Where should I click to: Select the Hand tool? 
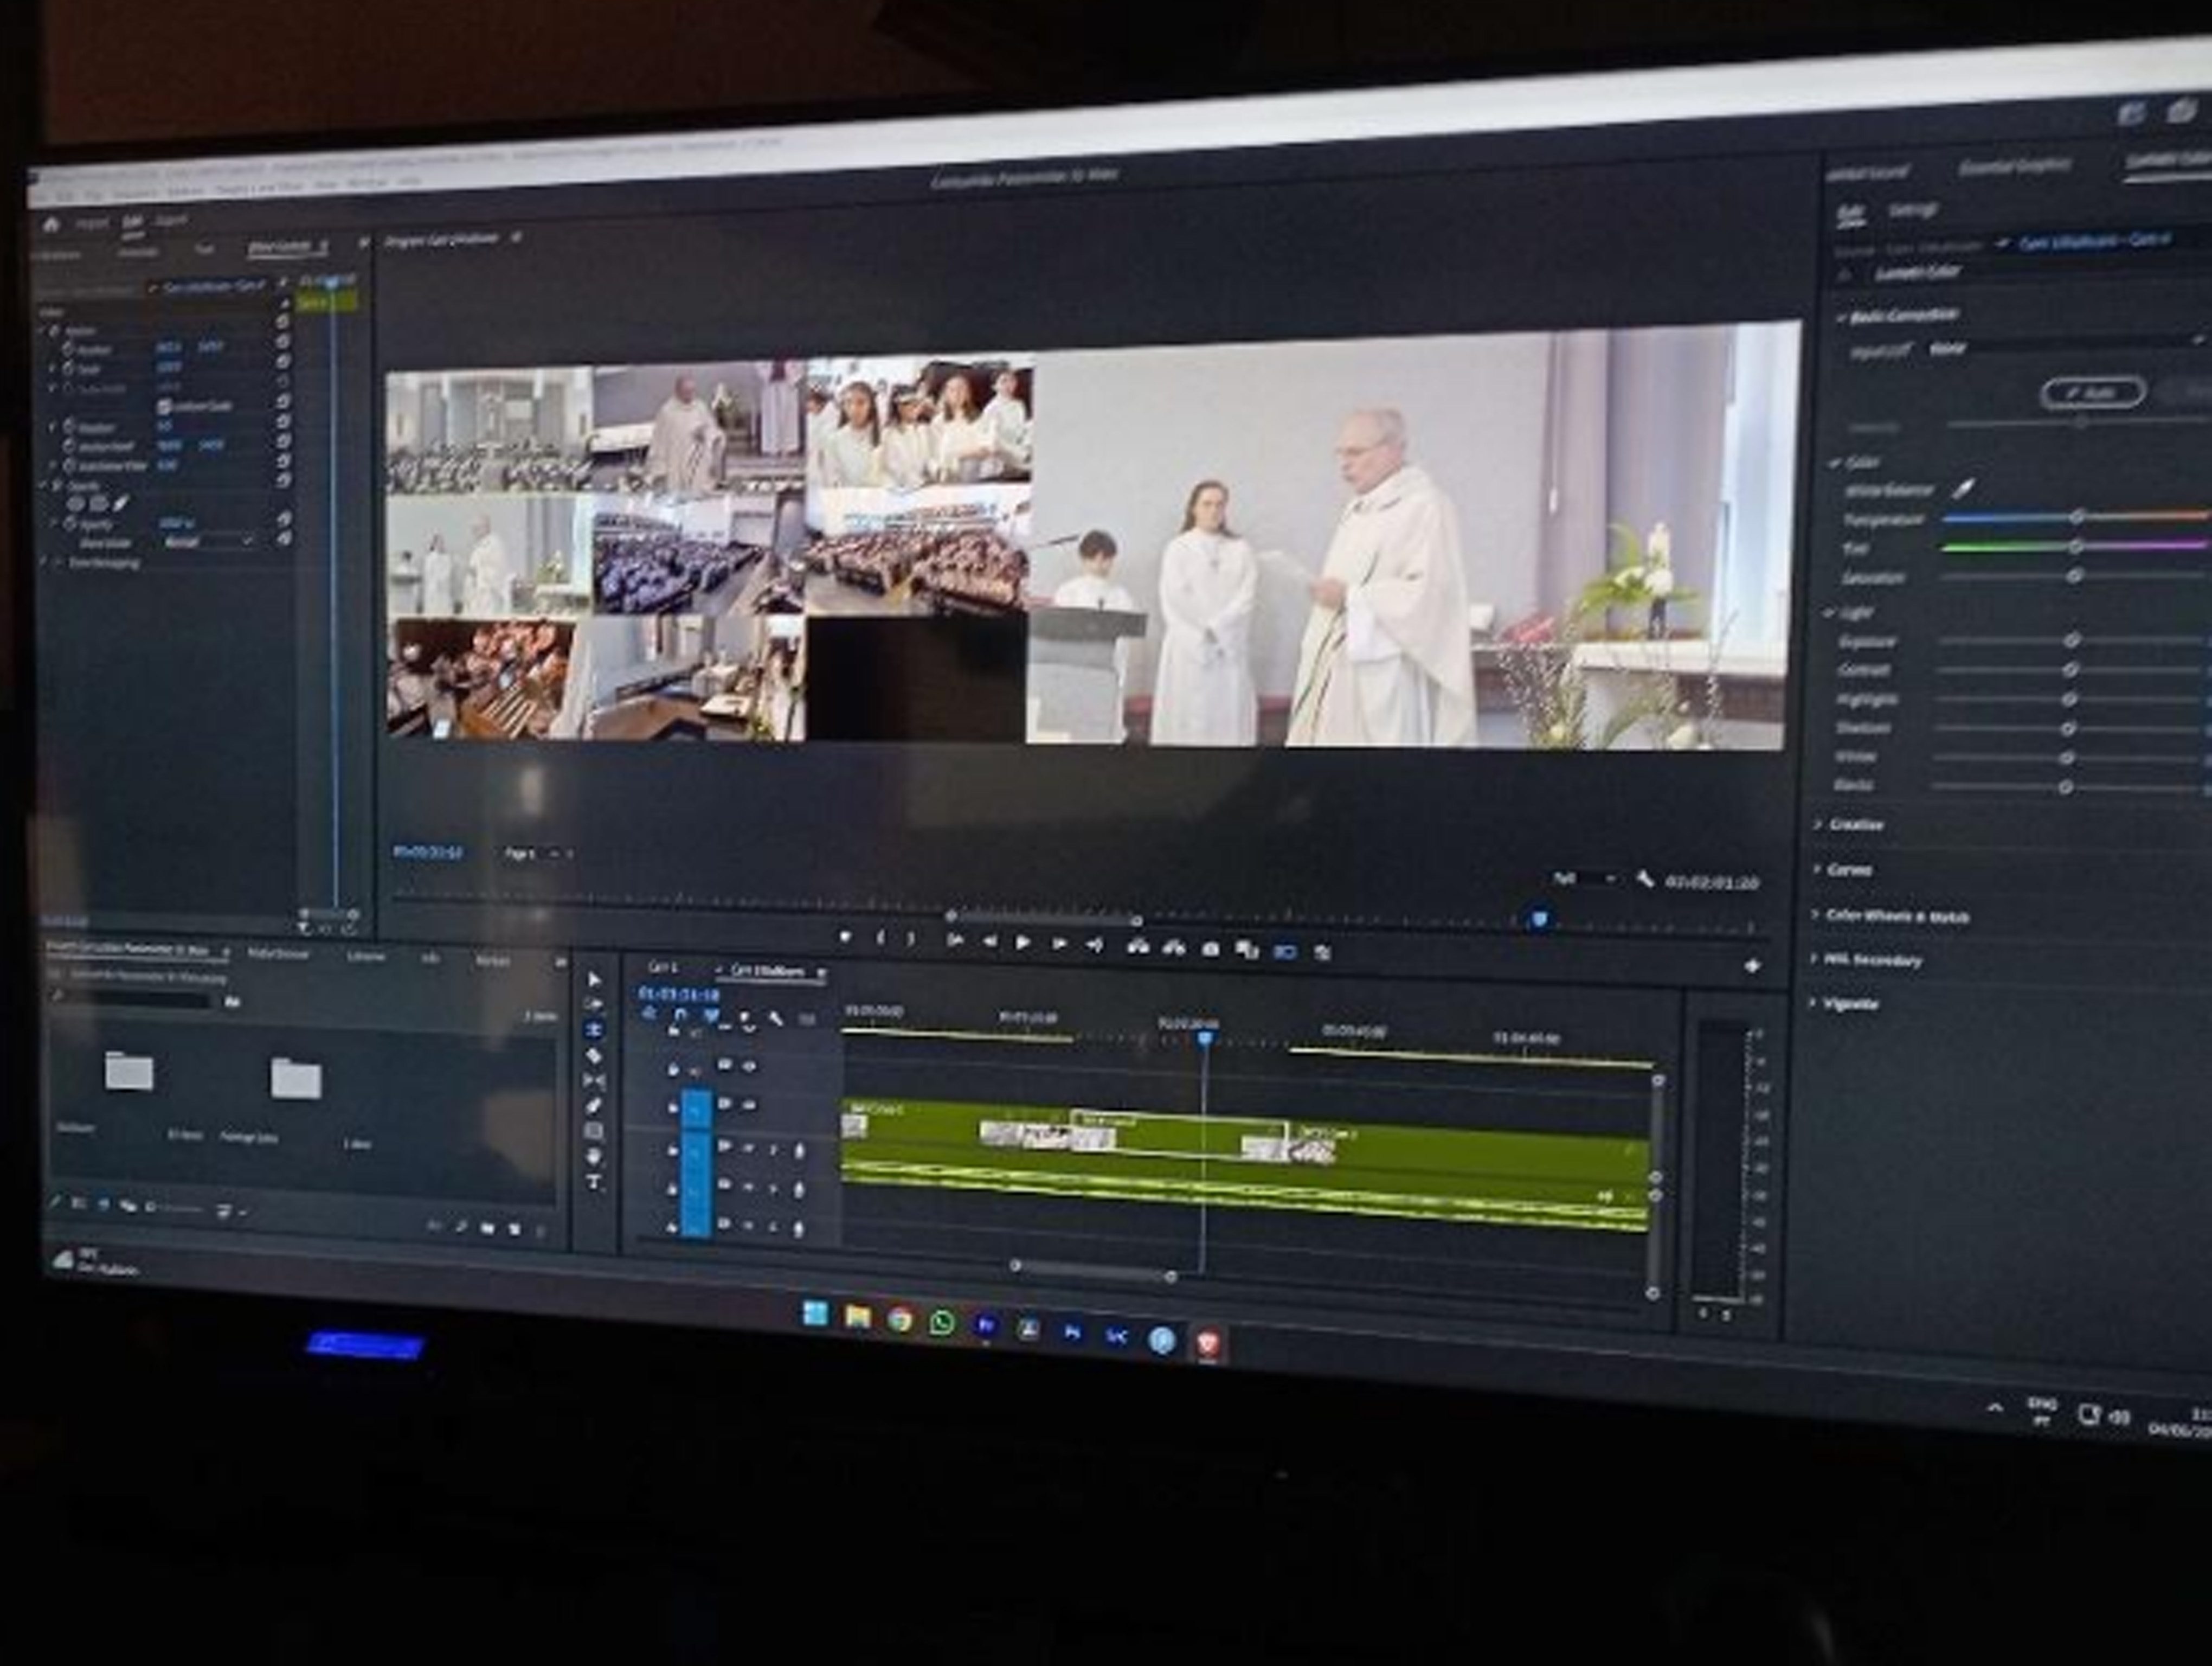pyautogui.click(x=594, y=1156)
